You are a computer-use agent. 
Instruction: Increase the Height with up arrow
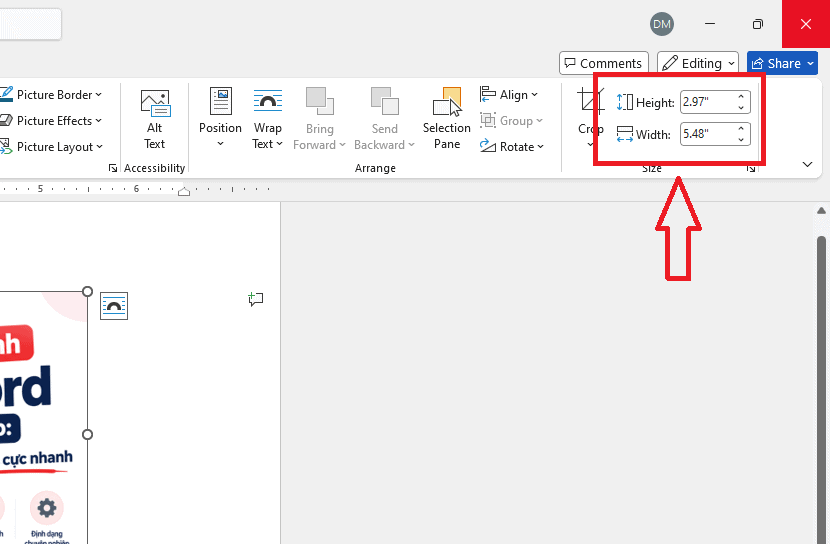pyautogui.click(x=741, y=97)
